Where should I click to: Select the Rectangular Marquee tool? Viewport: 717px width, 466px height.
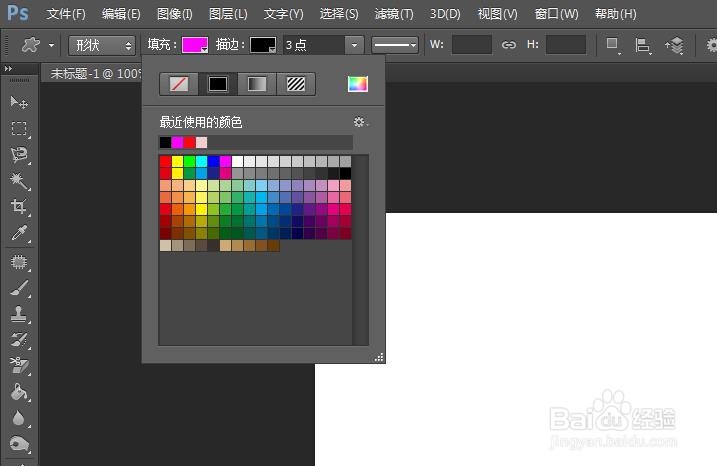19,129
